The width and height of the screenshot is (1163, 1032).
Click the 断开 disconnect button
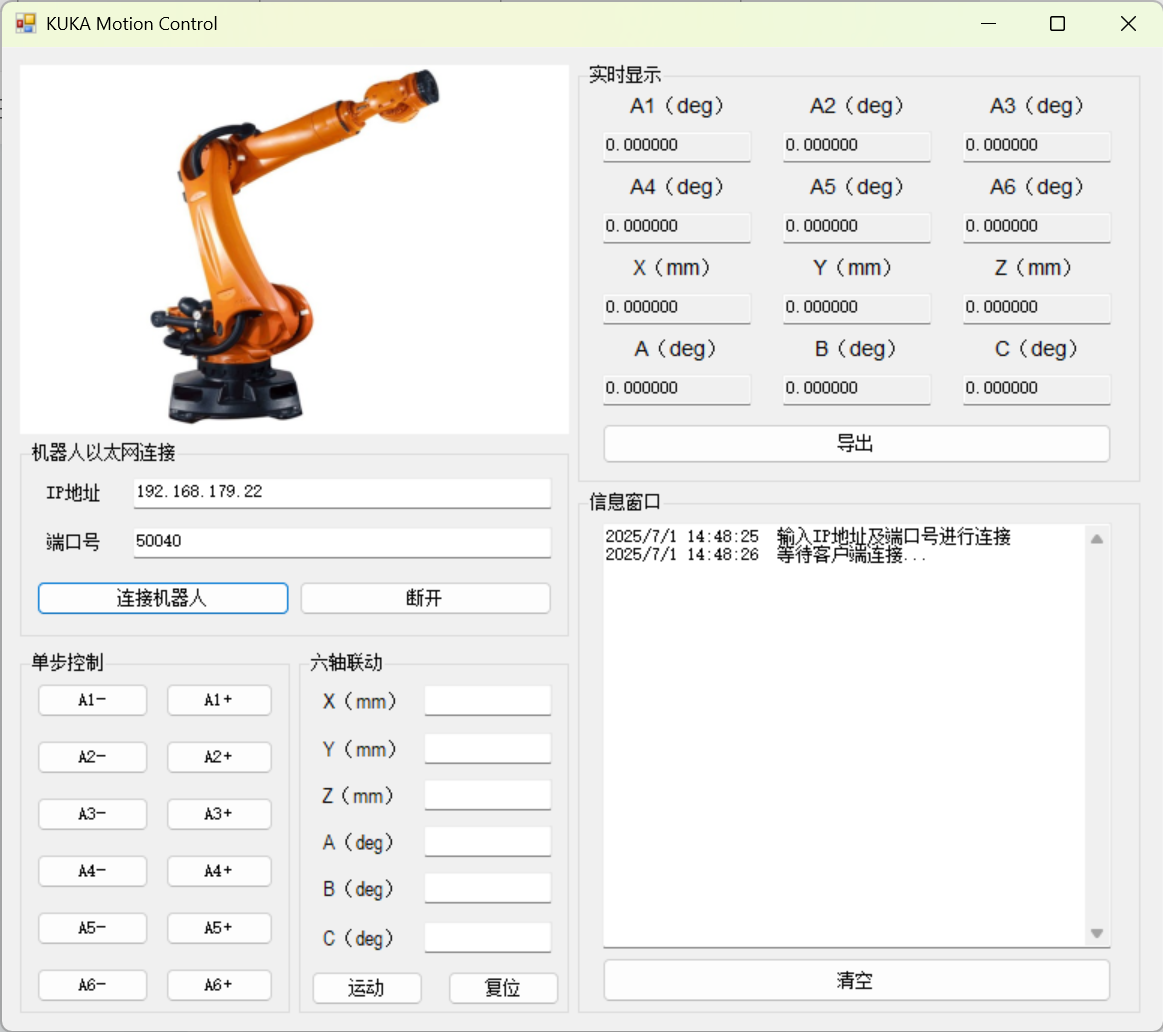[425, 598]
